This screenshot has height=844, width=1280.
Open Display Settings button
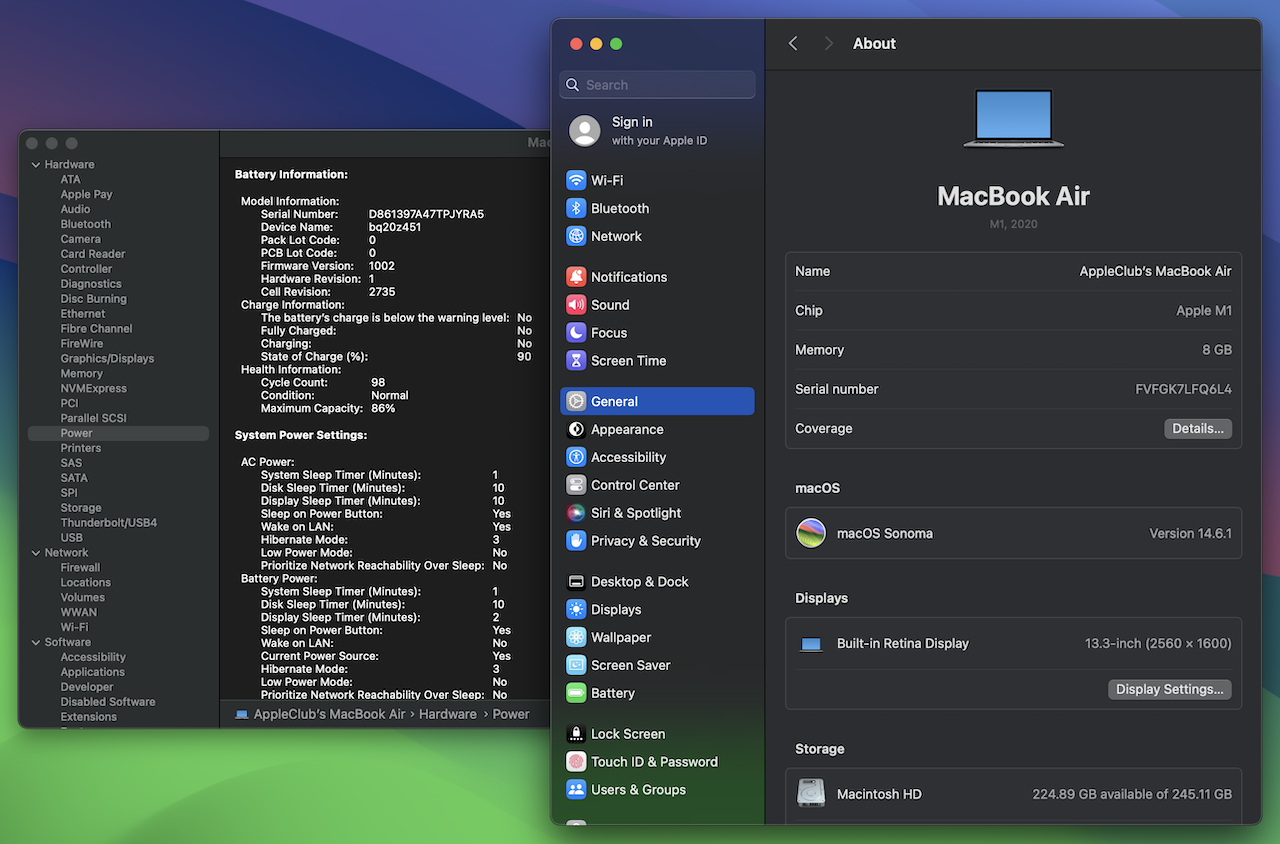(x=1170, y=690)
